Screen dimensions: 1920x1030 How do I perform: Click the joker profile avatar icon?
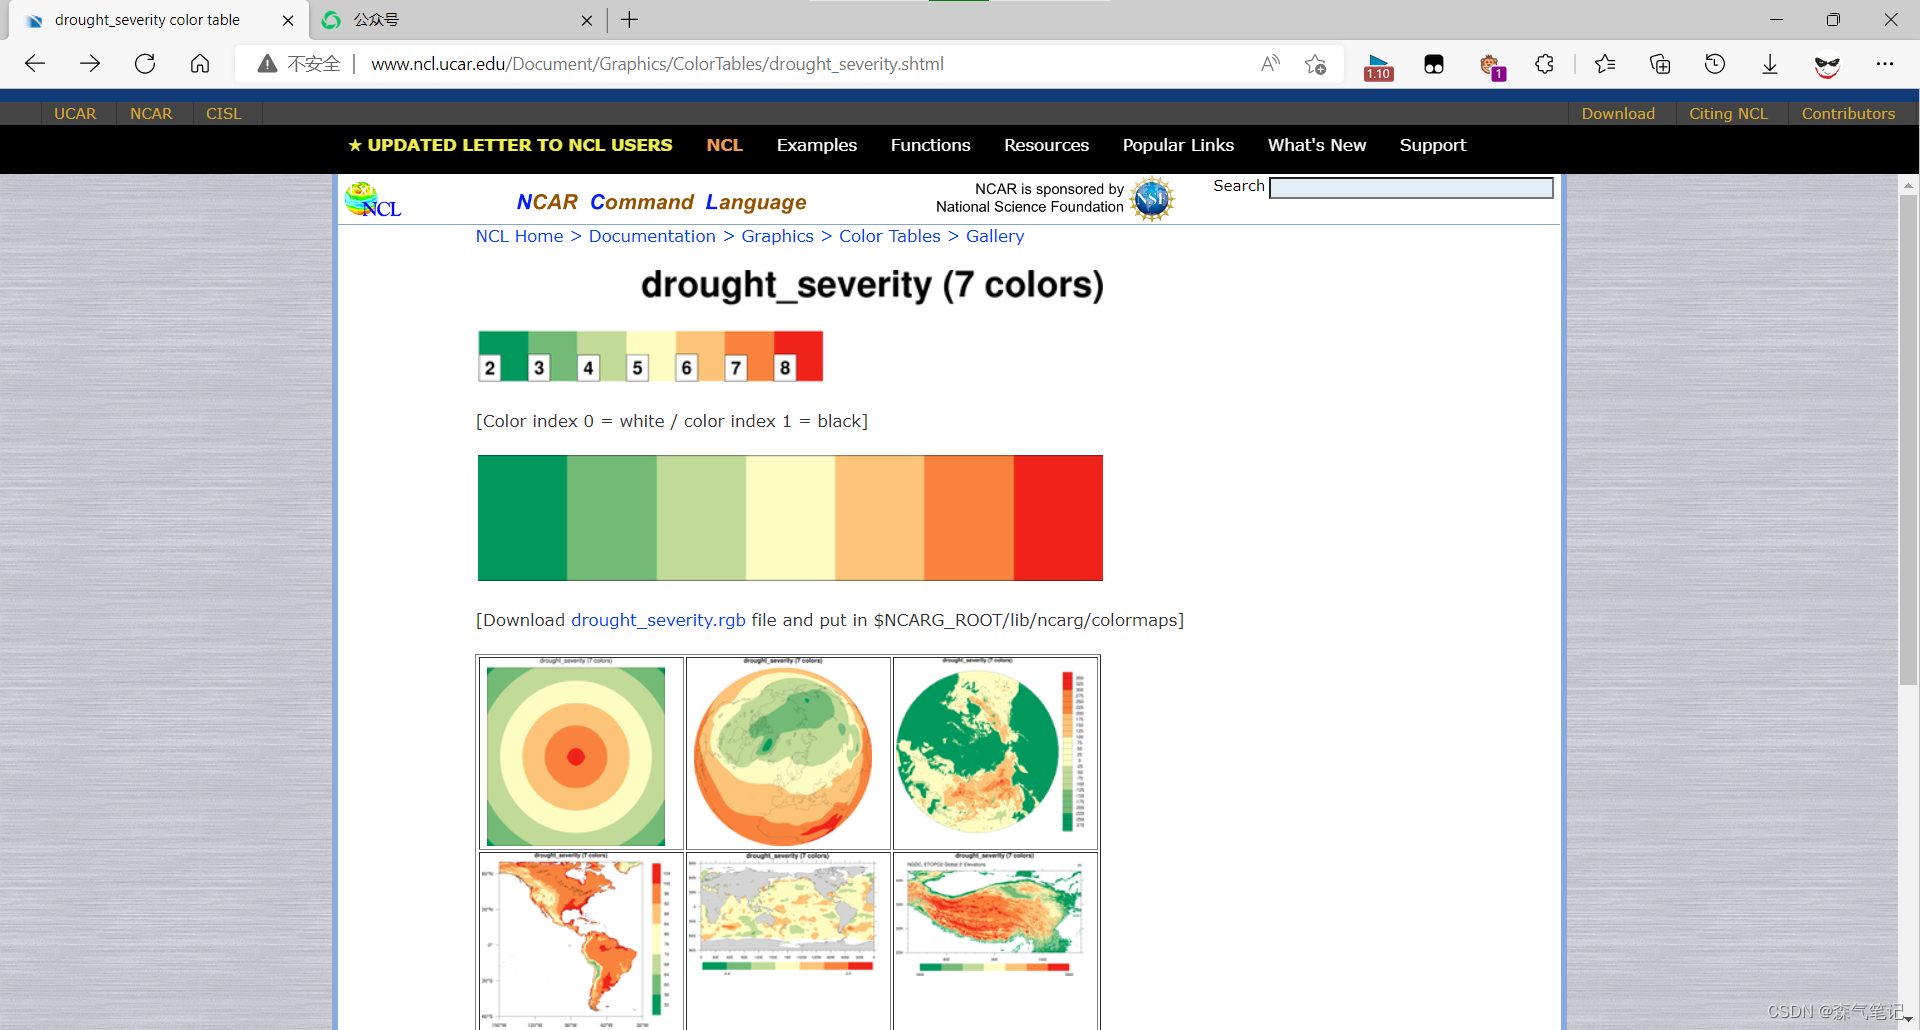[1827, 65]
